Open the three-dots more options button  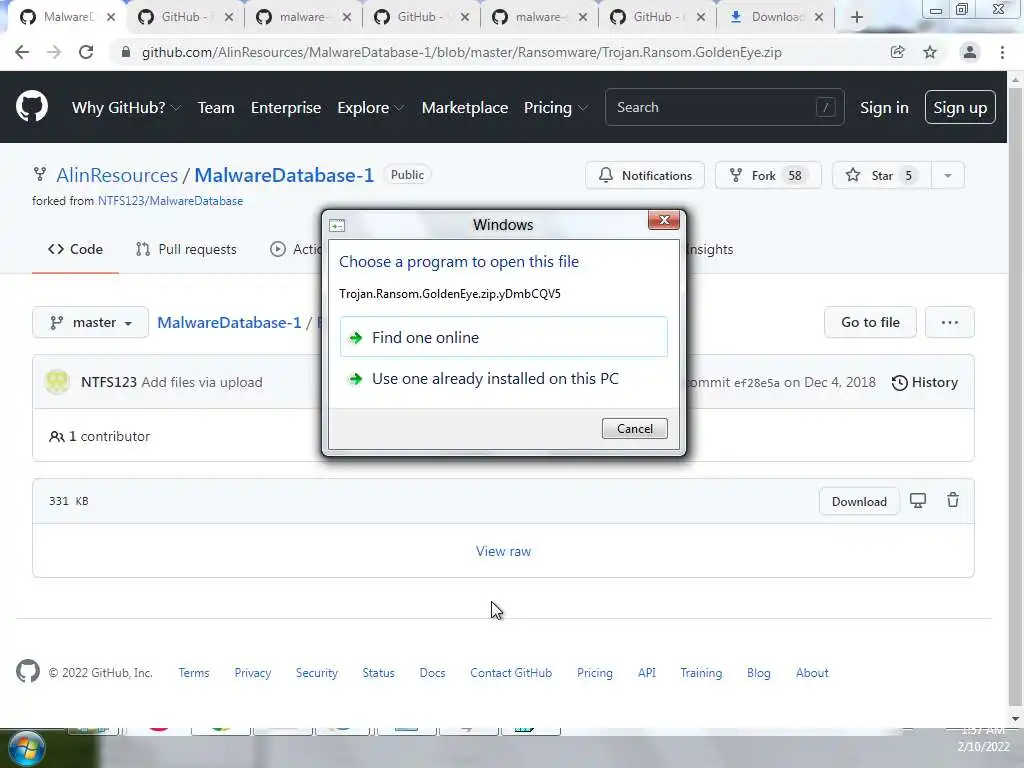pyautogui.click(x=950, y=322)
